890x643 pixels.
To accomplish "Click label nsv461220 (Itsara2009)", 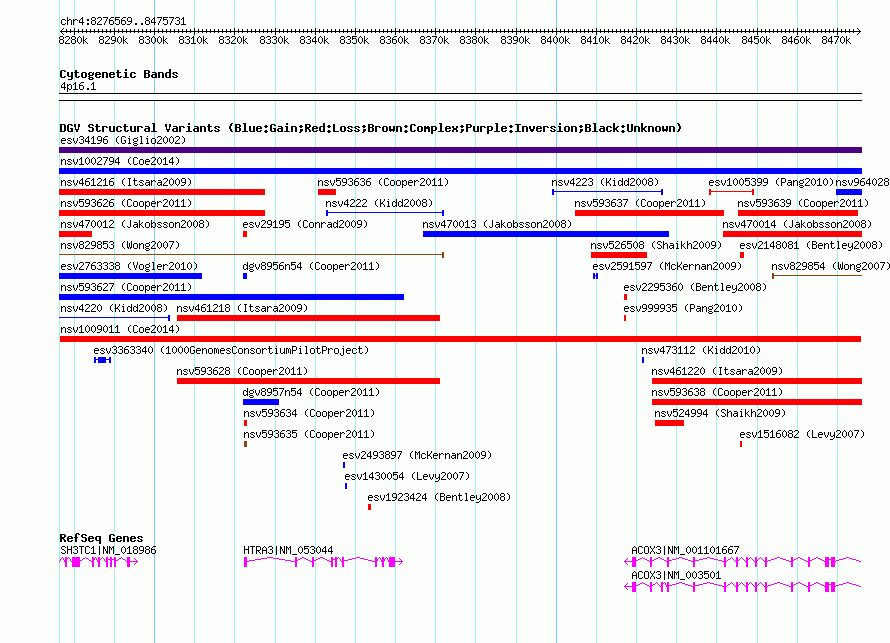I will 717,371.
